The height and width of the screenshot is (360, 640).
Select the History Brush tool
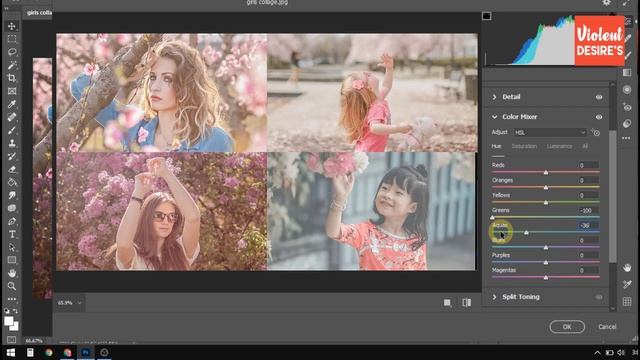click(x=12, y=156)
